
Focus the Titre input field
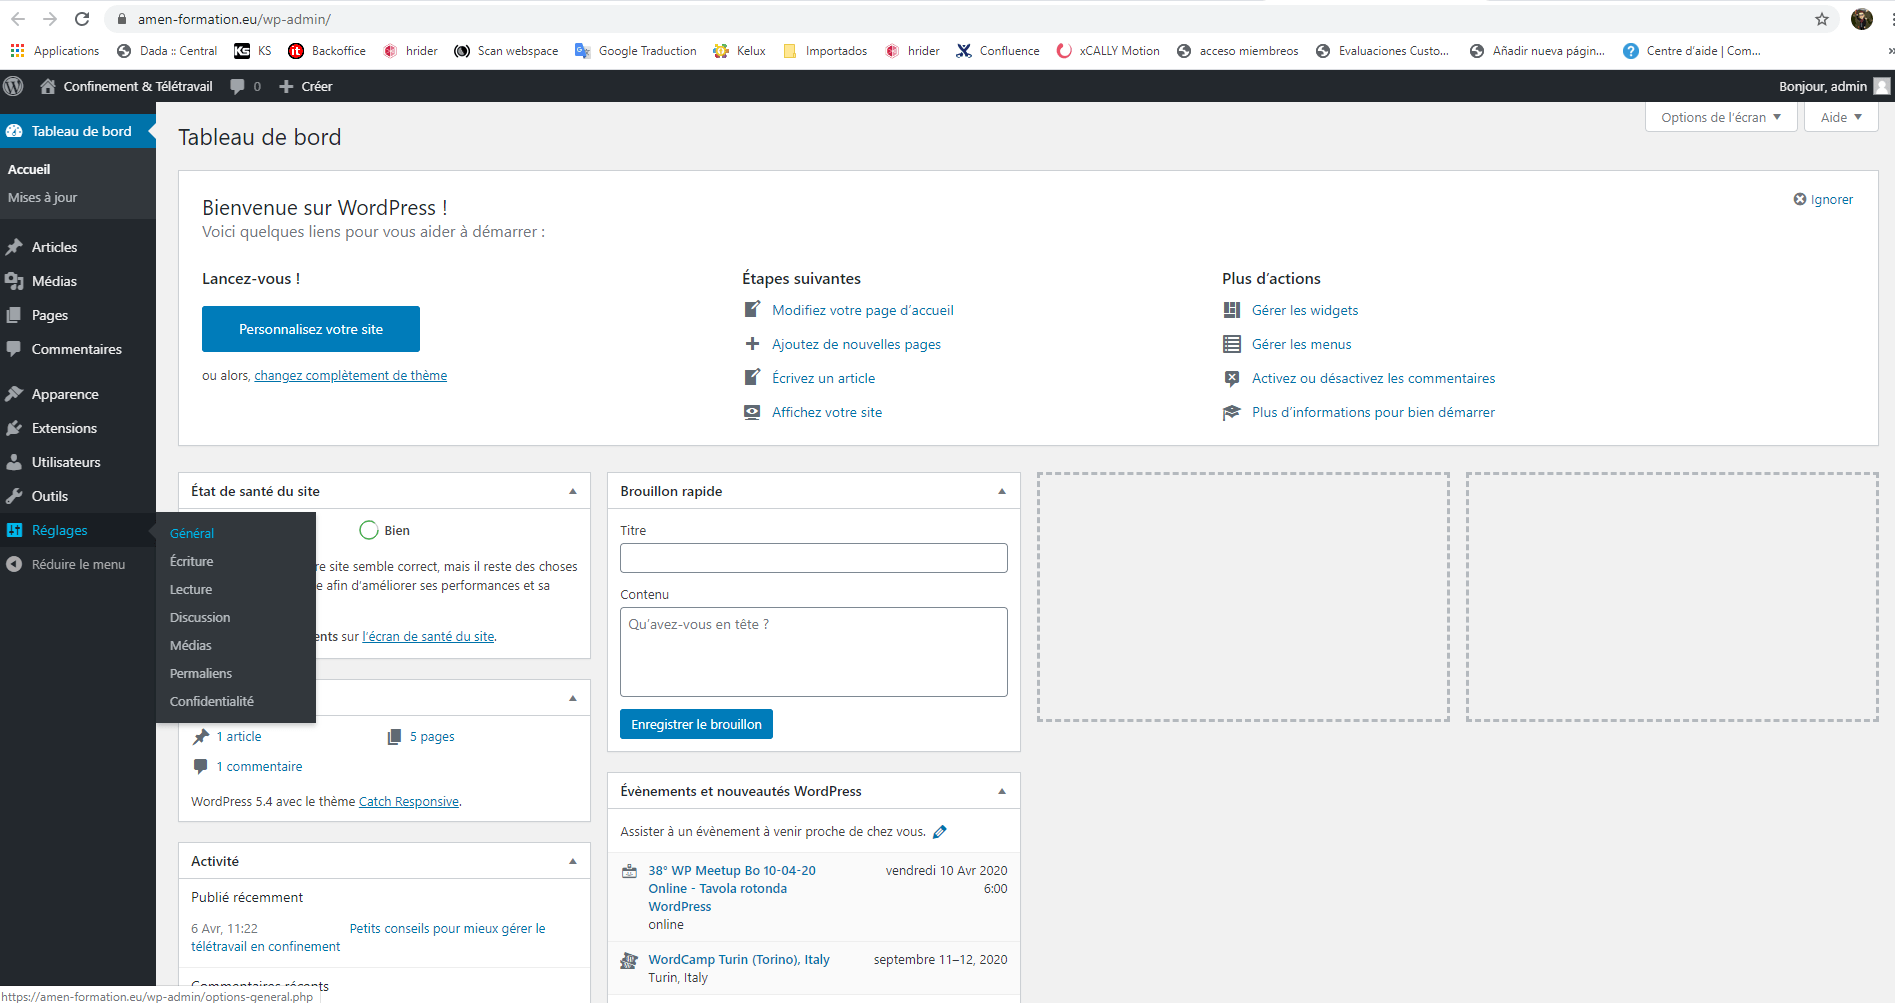[x=814, y=558]
